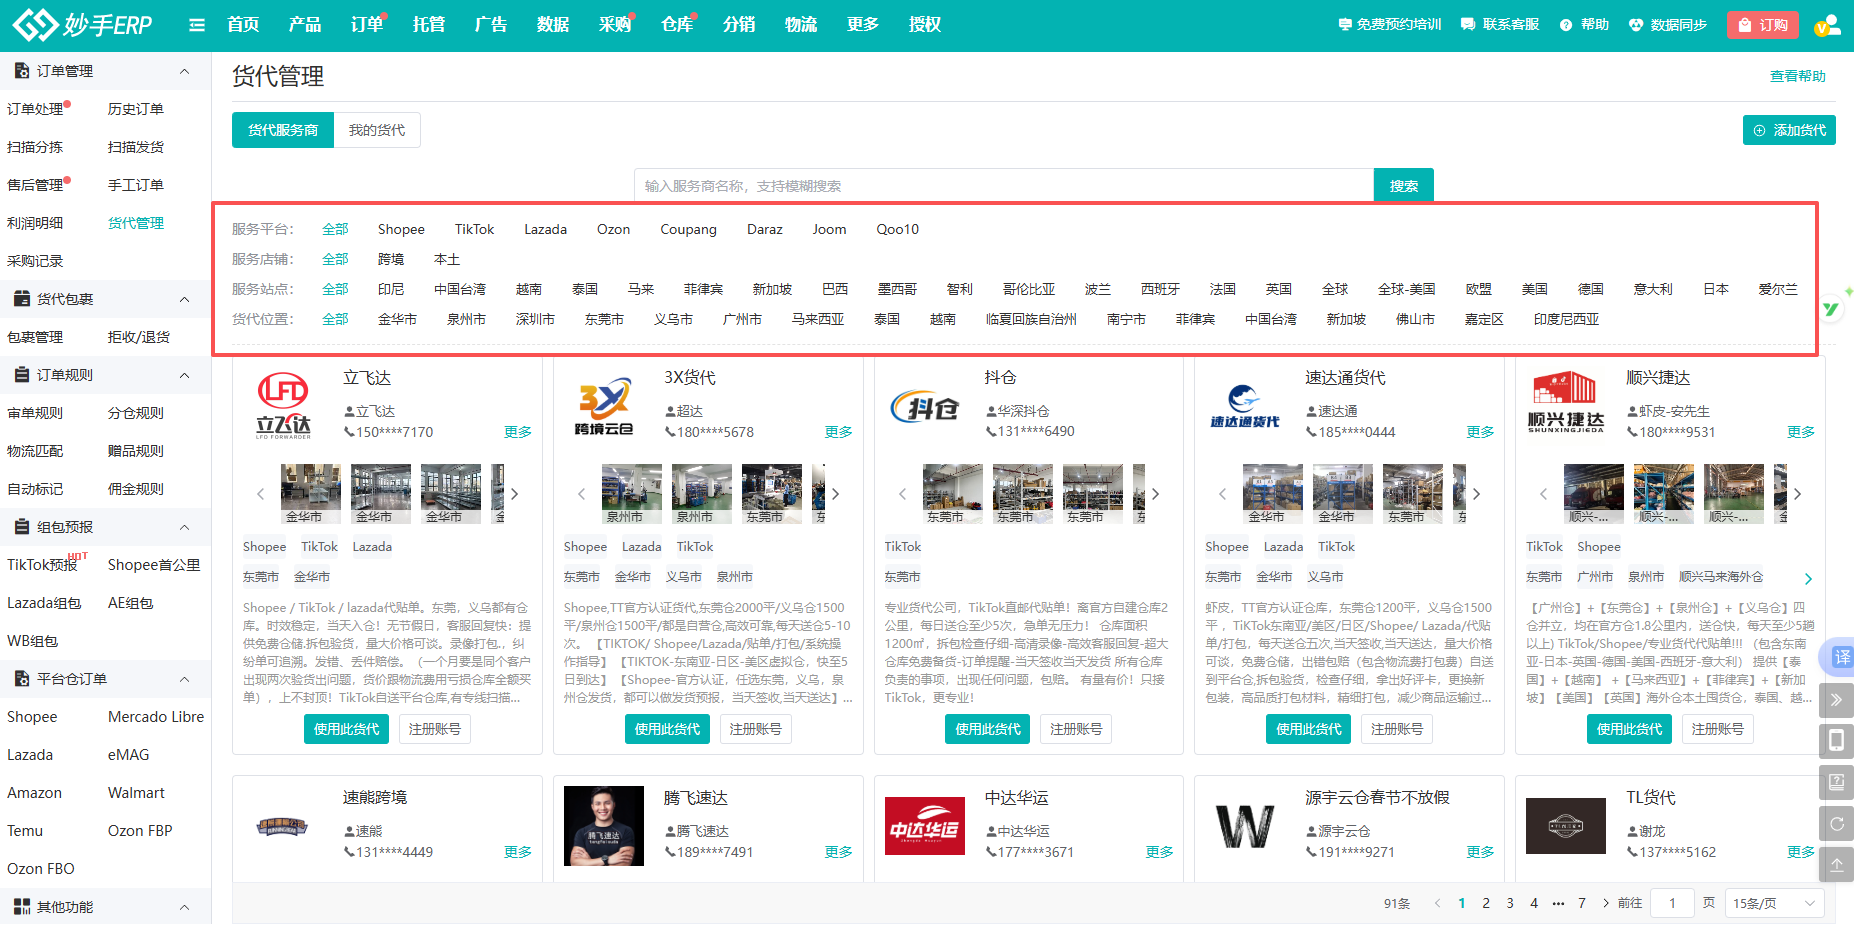
Task: Expand the double-chevron icon on right toolbar
Action: (x=1836, y=700)
